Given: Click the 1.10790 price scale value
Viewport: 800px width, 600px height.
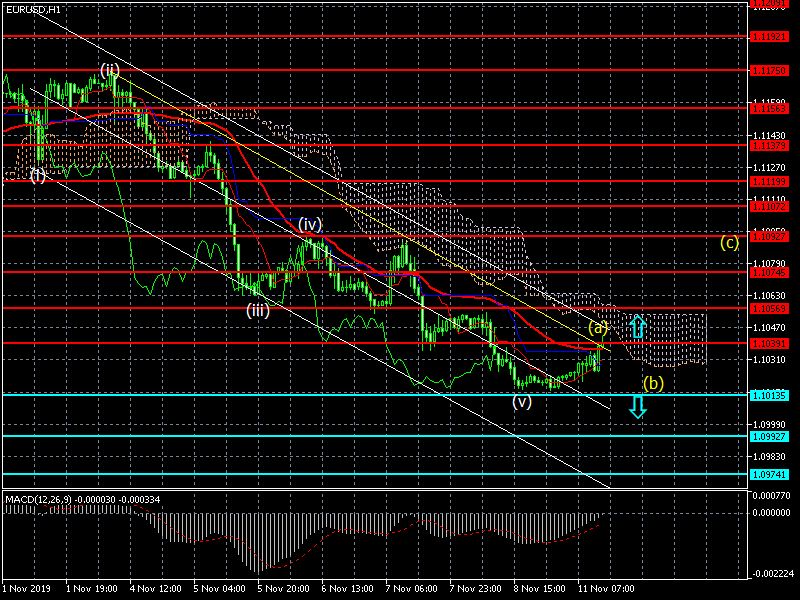Looking at the screenshot, I should pyautogui.click(x=769, y=264).
